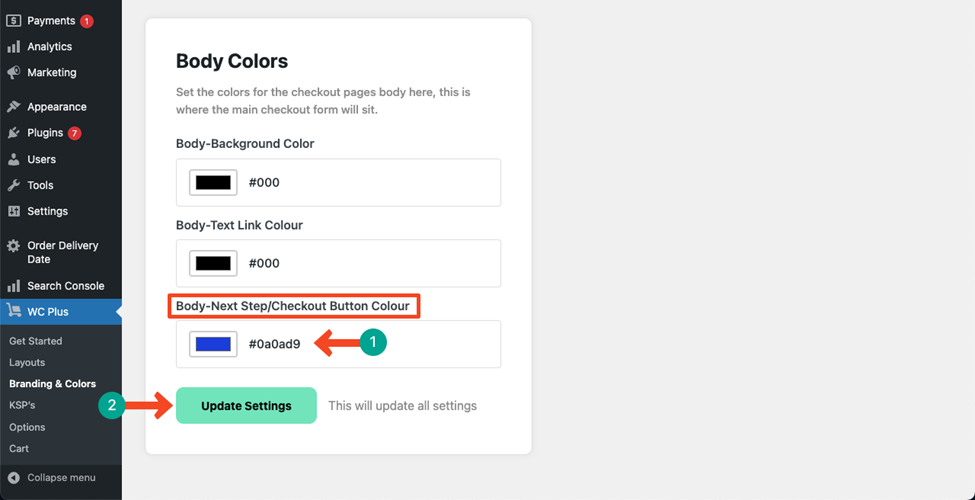Click the WC Plus cart icon

pyautogui.click(x=14, y=311)
